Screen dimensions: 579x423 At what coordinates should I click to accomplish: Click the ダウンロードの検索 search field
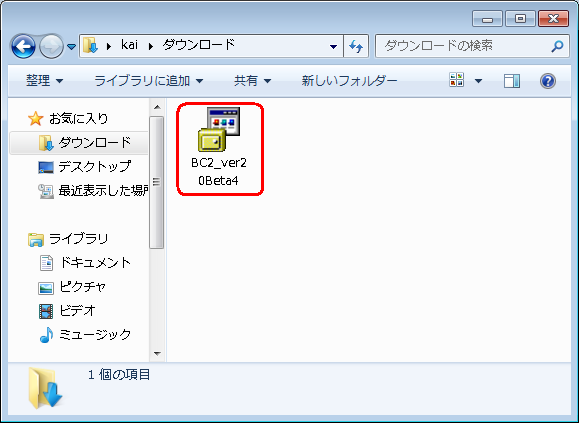point(465,46)
